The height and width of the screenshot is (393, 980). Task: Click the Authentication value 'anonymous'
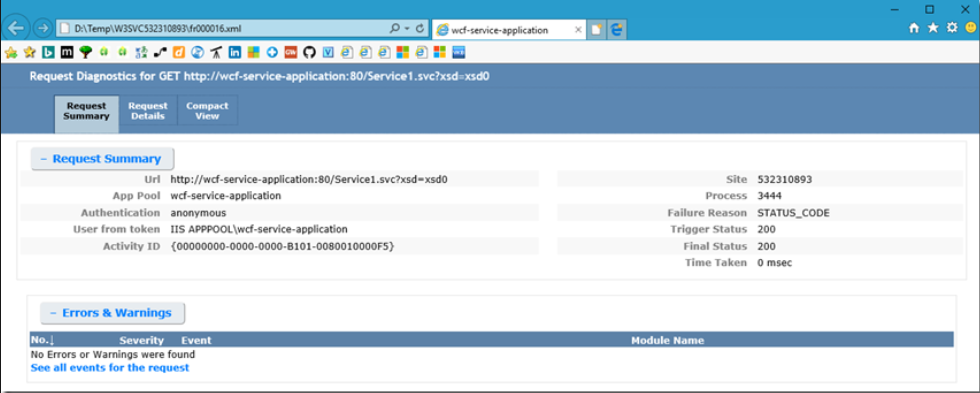[x=198, y=213]
